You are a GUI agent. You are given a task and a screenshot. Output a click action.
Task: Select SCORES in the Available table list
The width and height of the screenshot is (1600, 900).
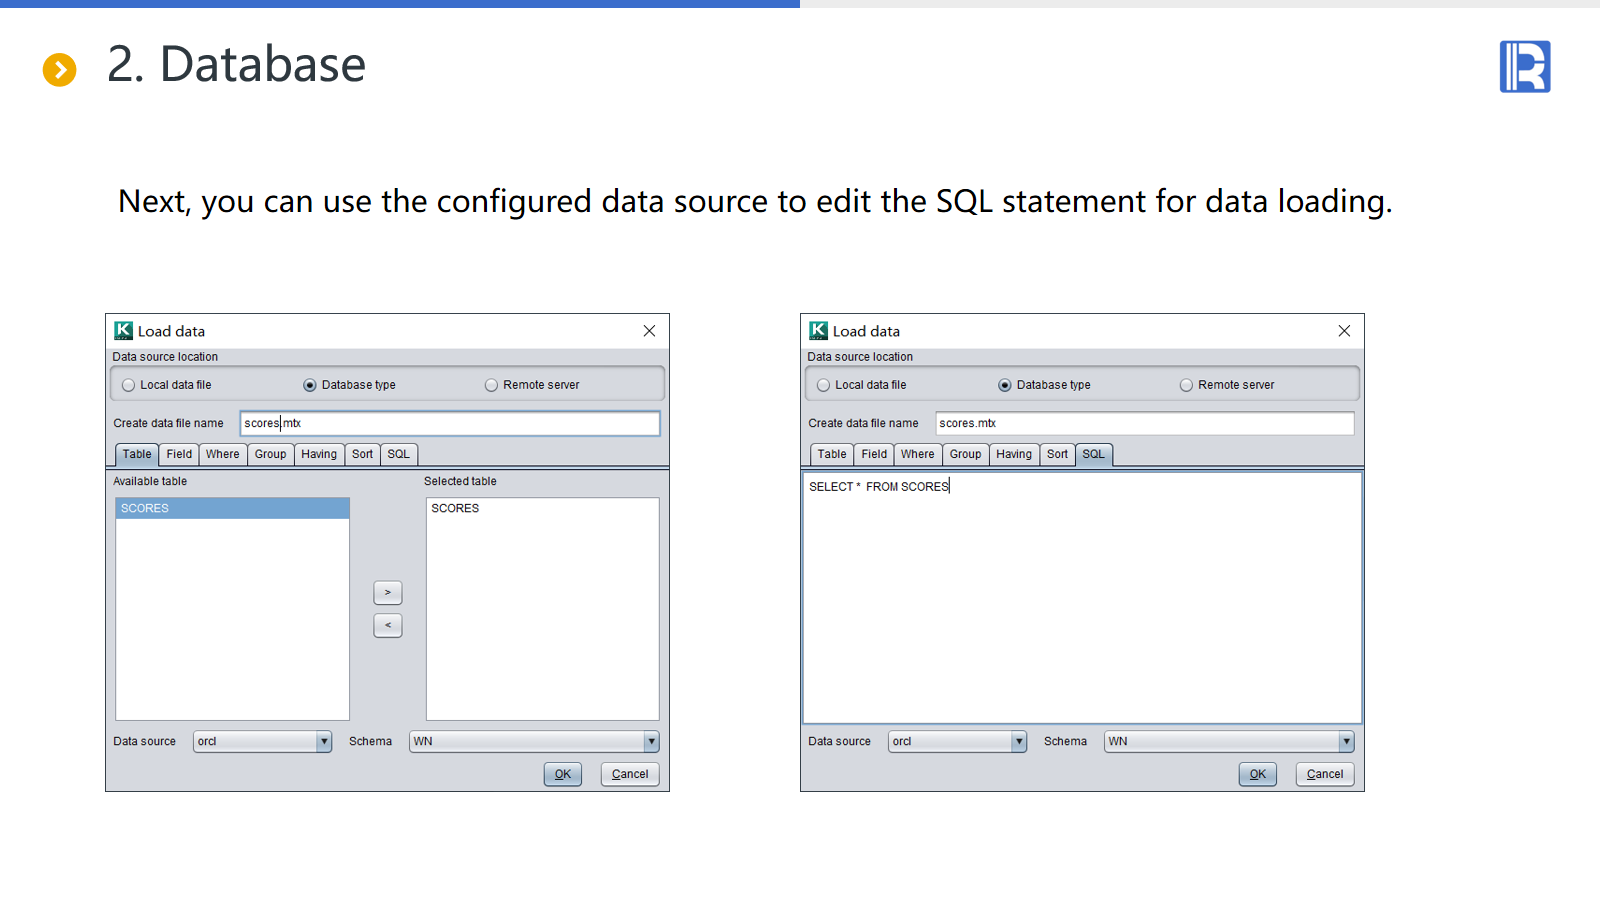pos(232,508)
